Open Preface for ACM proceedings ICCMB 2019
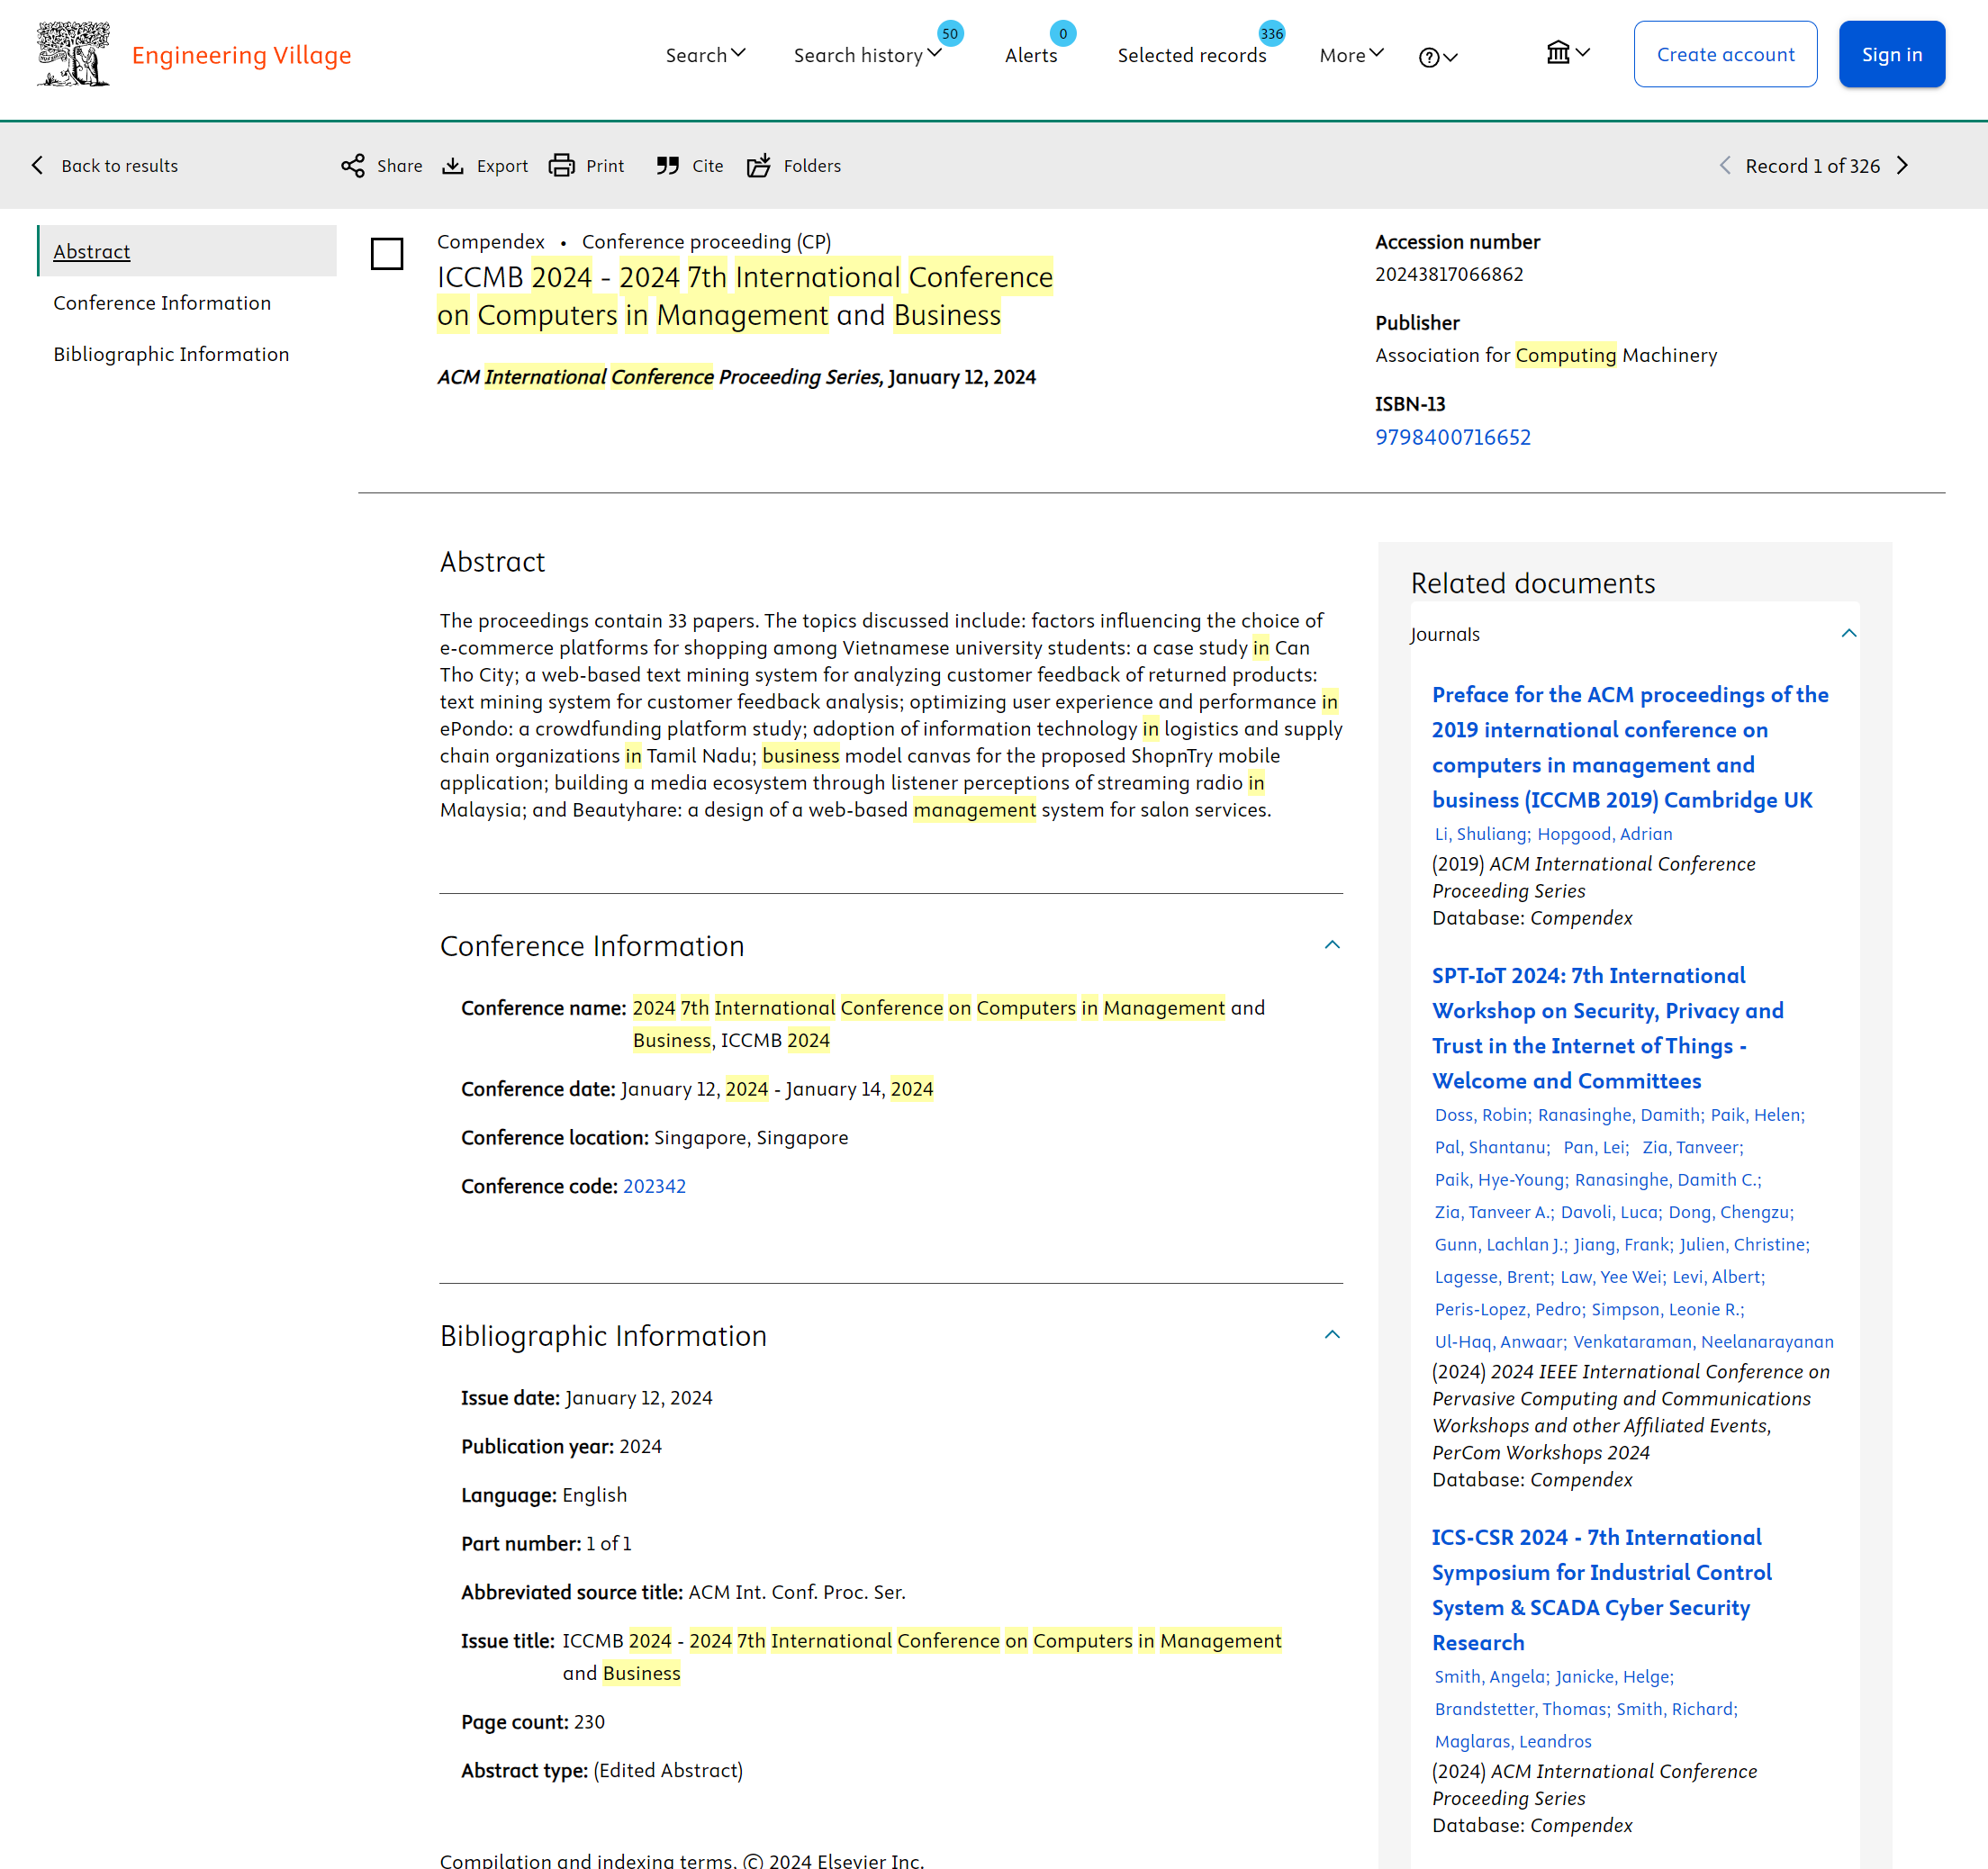The height and width of the screenshot is (1869, 1988). (x=1630, y=747)
